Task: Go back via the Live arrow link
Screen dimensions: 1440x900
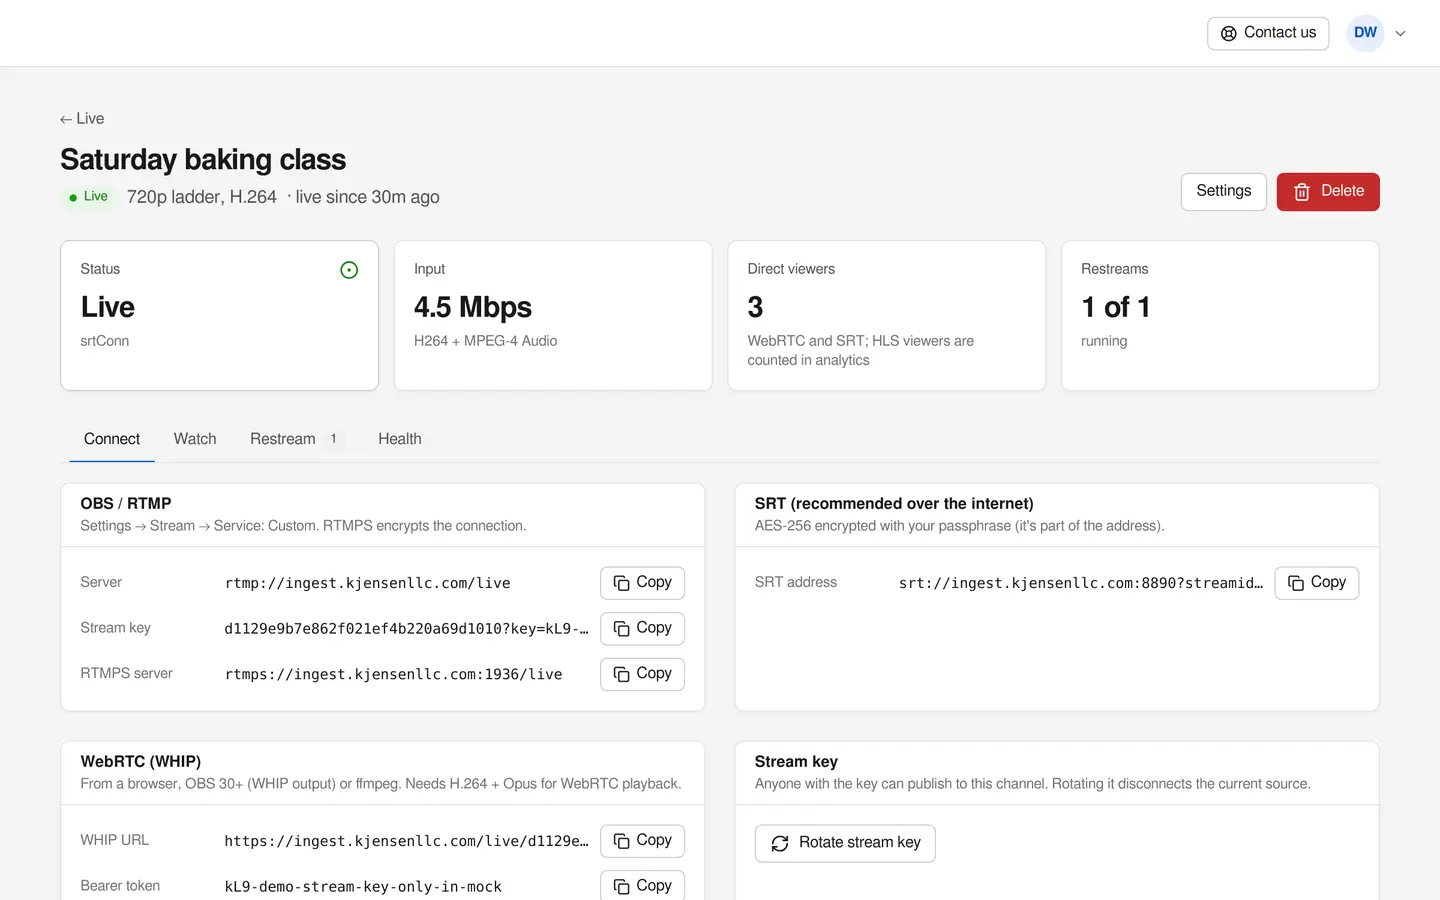Action: 82,118
